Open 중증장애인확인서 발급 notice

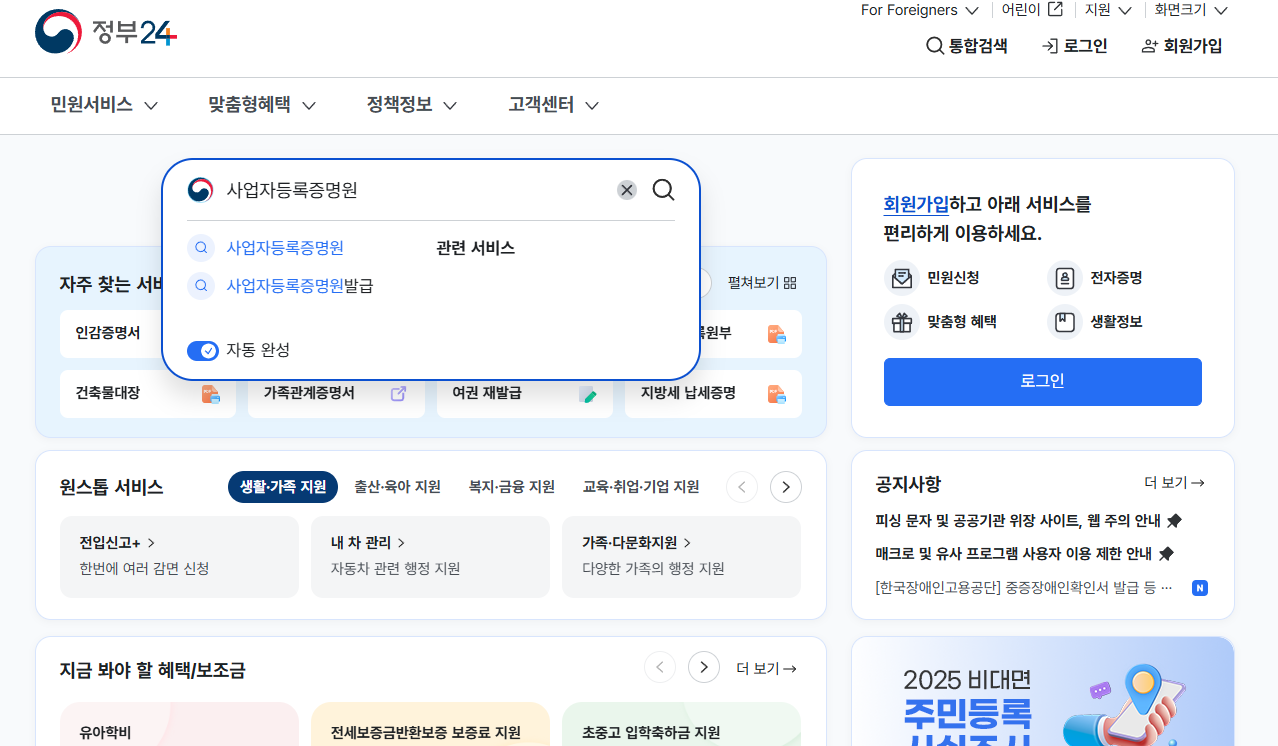coord(1023,588)
